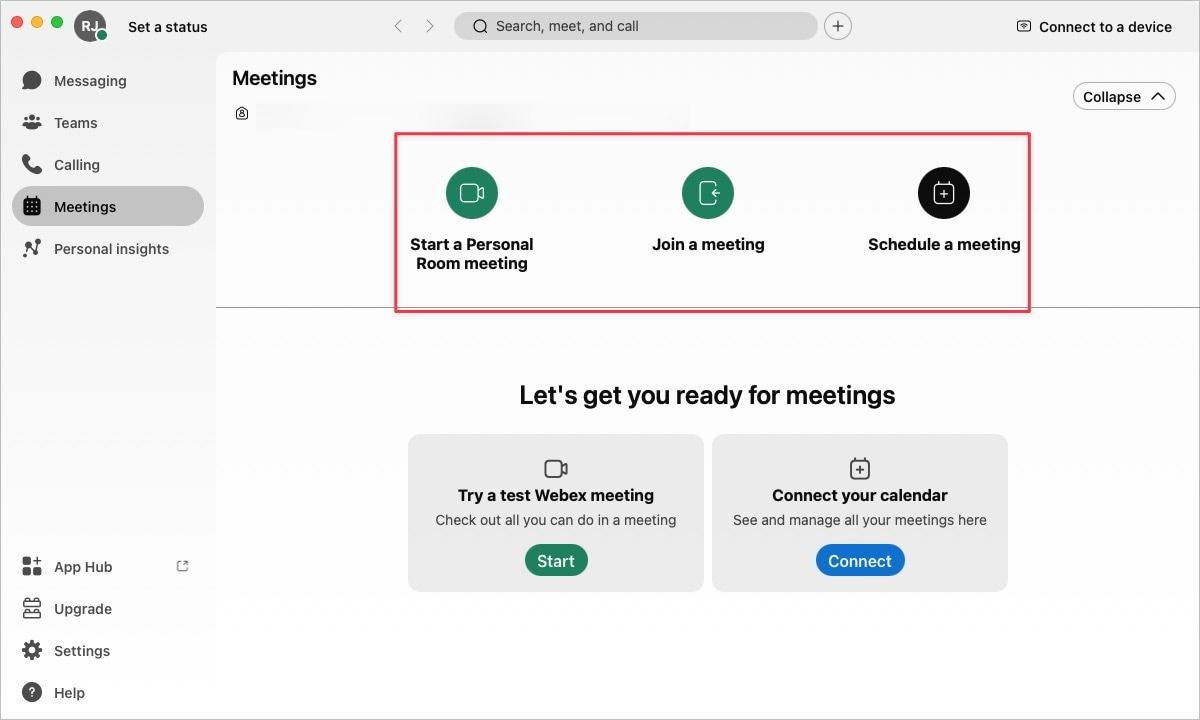
Task: Click the personal room lock icon under Meetings
Action: (x=242, y=114)
